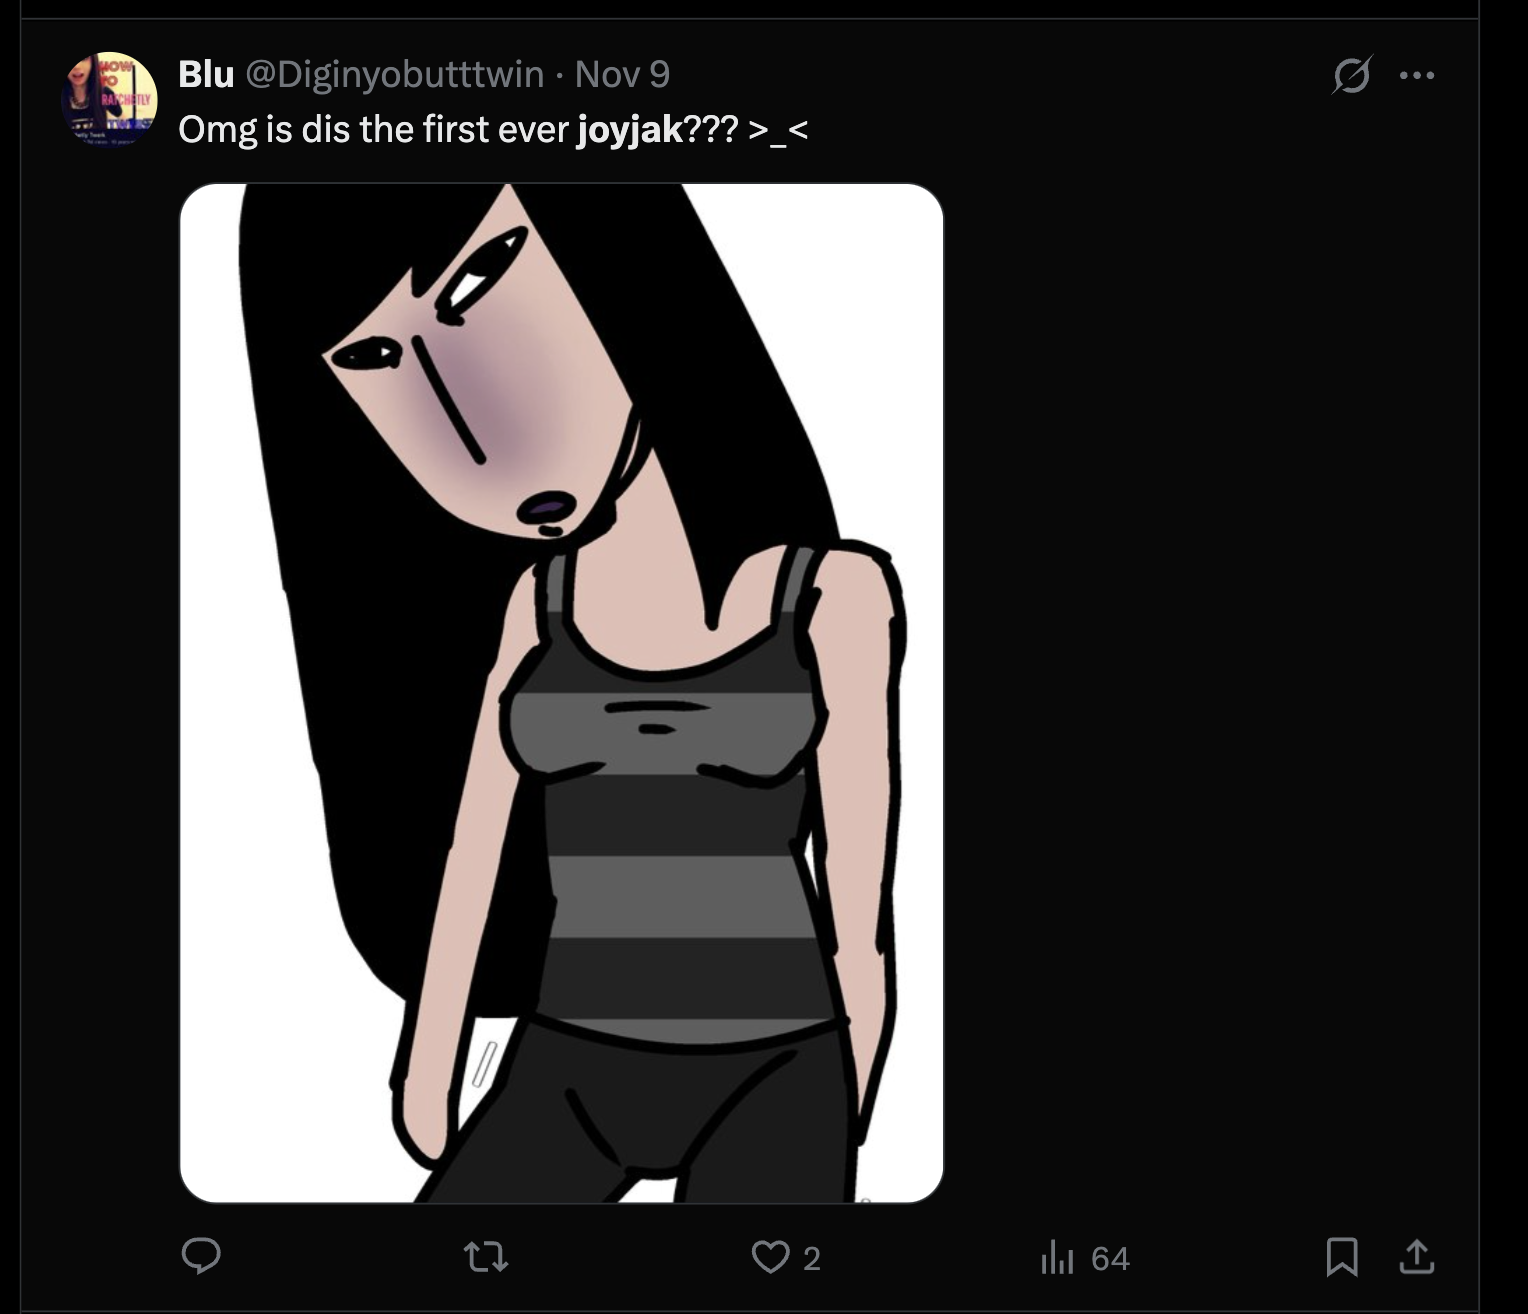Click the view count number 64
This screenshot has height=1314, width=1528.
[1110, 1258]
